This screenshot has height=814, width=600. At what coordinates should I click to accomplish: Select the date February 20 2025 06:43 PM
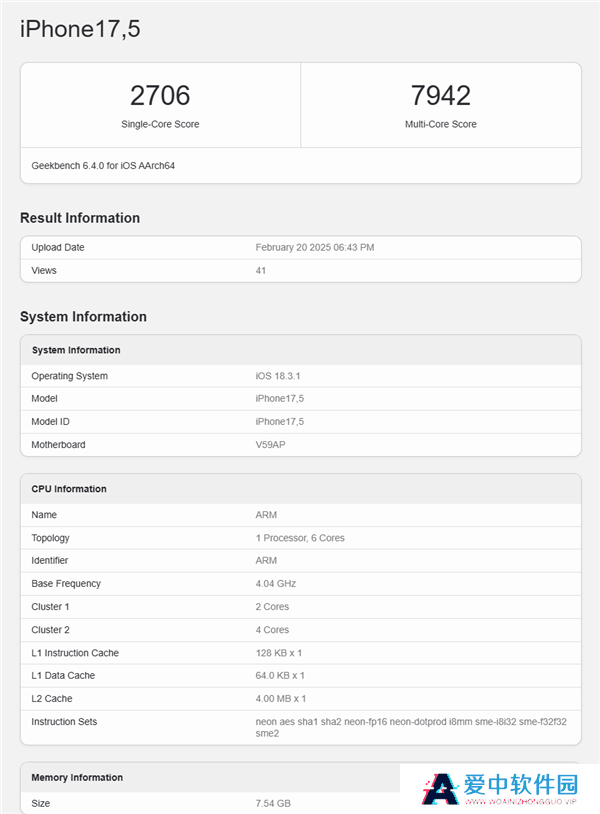tap(315, 248)
